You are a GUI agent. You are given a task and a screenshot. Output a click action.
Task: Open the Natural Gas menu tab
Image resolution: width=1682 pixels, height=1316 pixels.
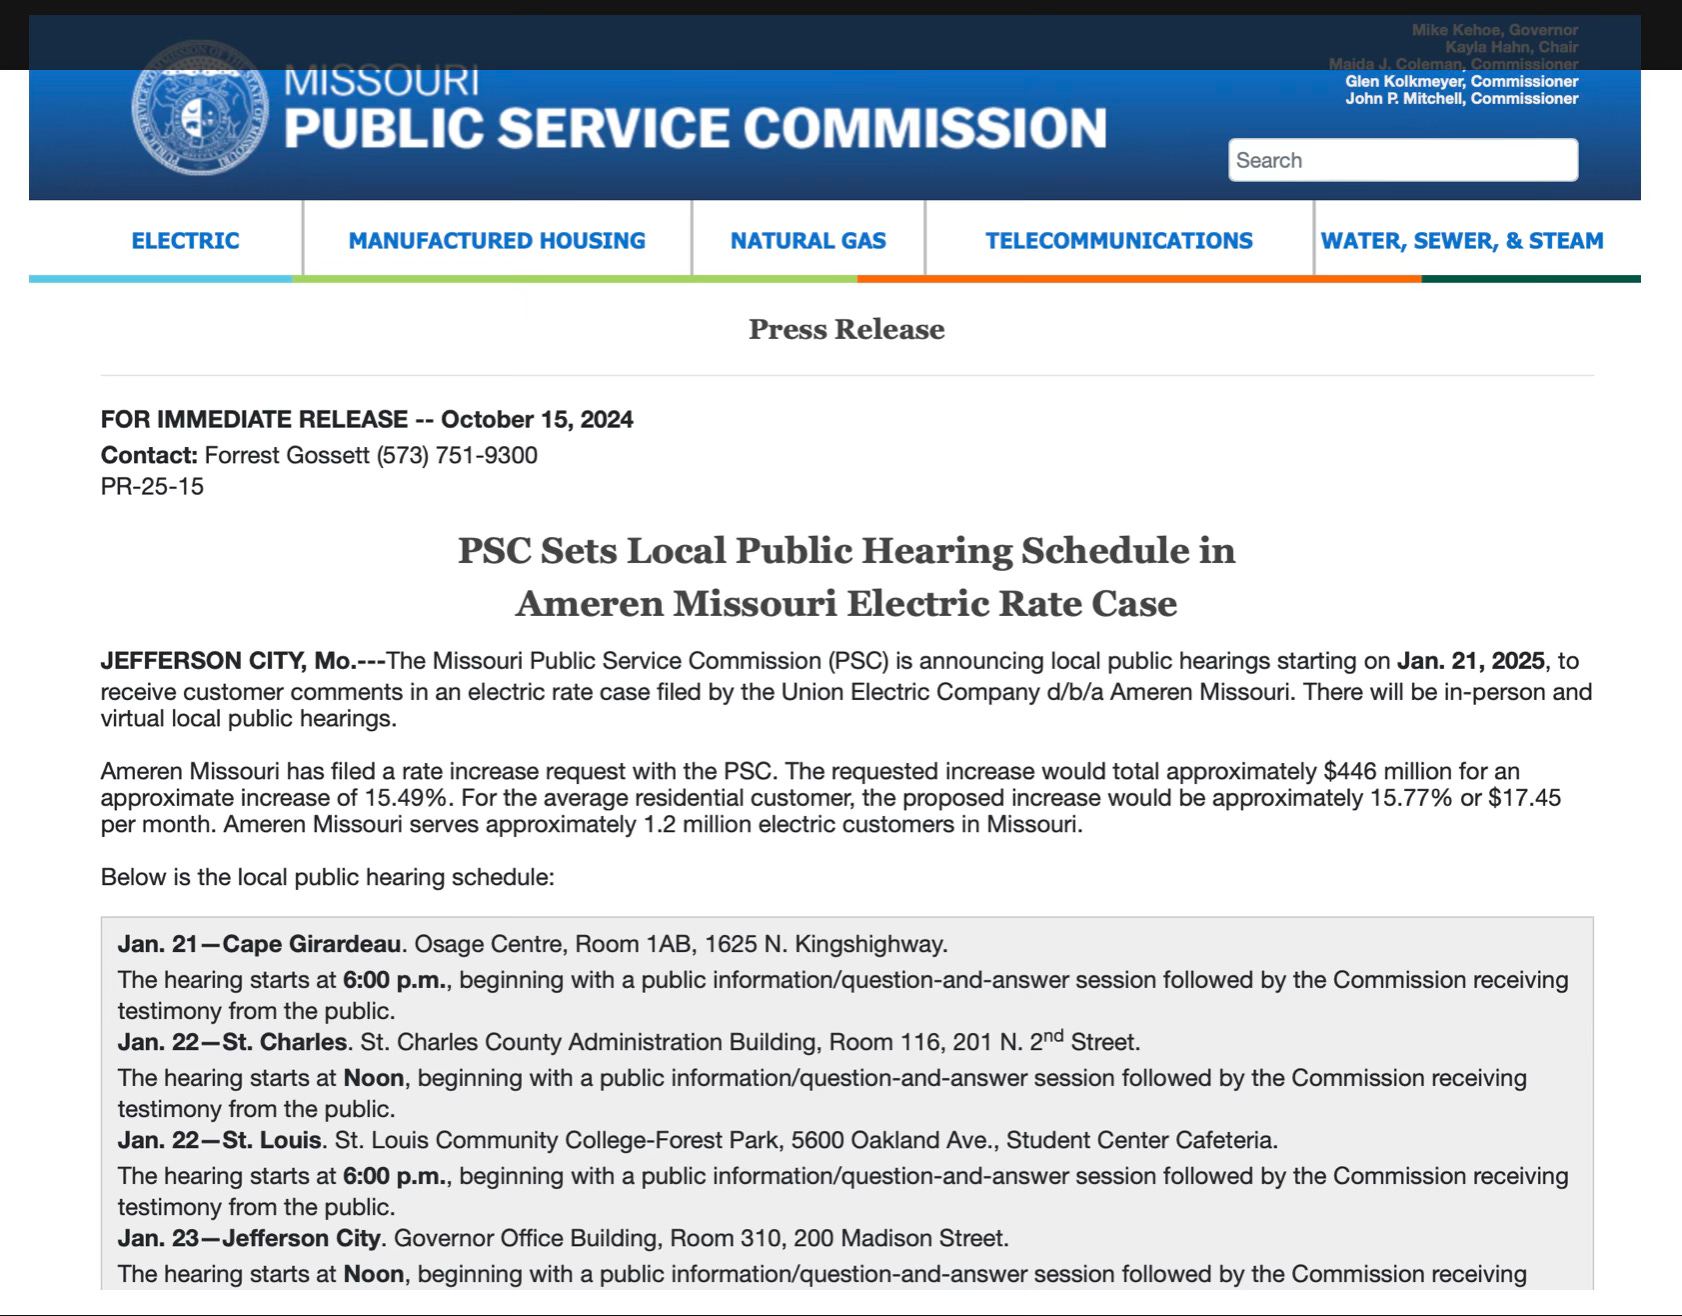(x=808, y=241)
